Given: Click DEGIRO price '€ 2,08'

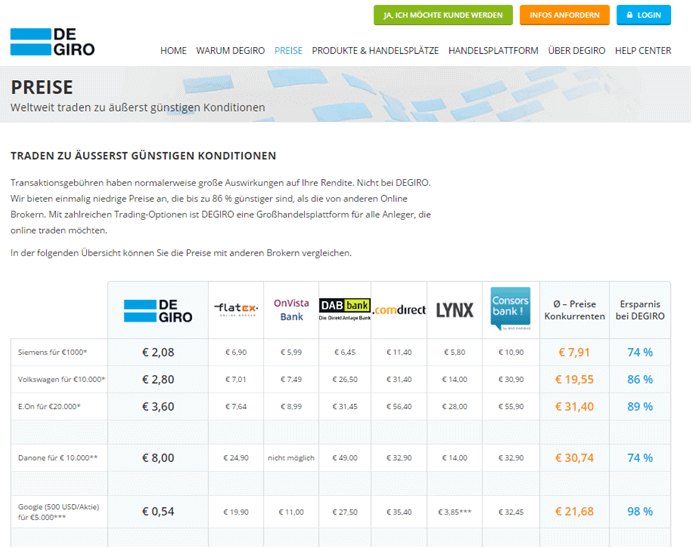Looking at the screenshot, I should (x=158, y=352).
